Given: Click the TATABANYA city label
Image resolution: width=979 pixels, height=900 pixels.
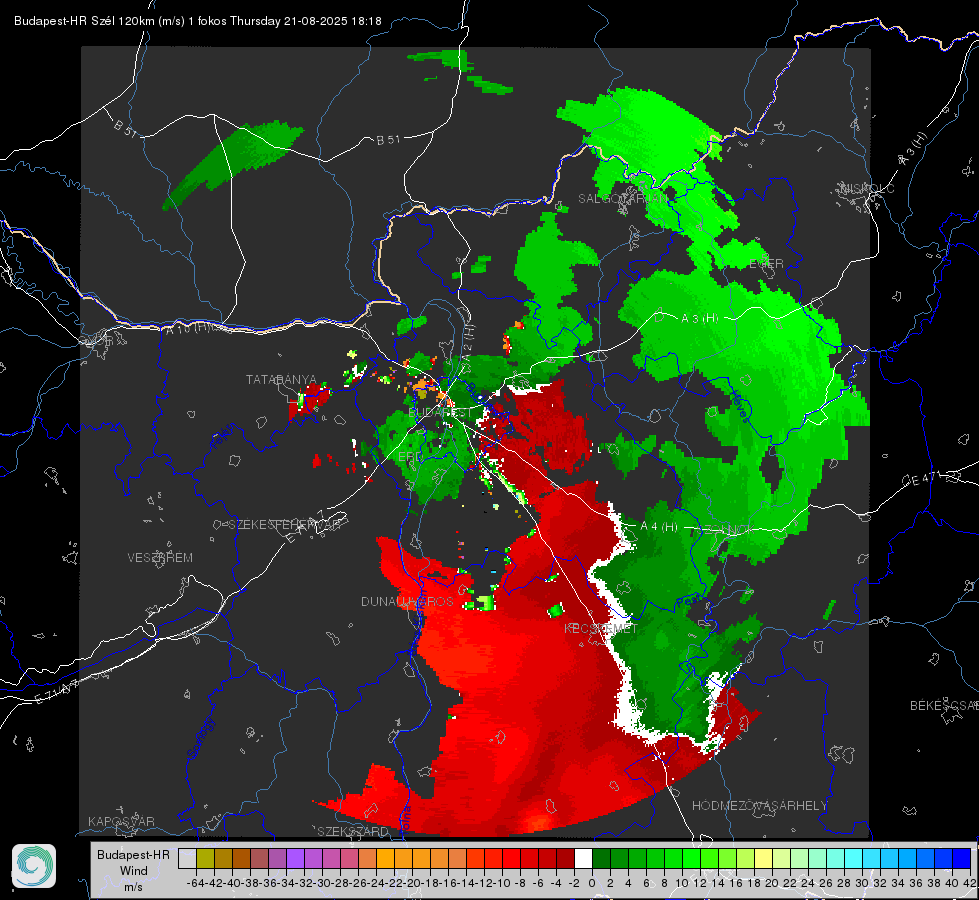Looking at the screenshot, I should coord(281,380).
